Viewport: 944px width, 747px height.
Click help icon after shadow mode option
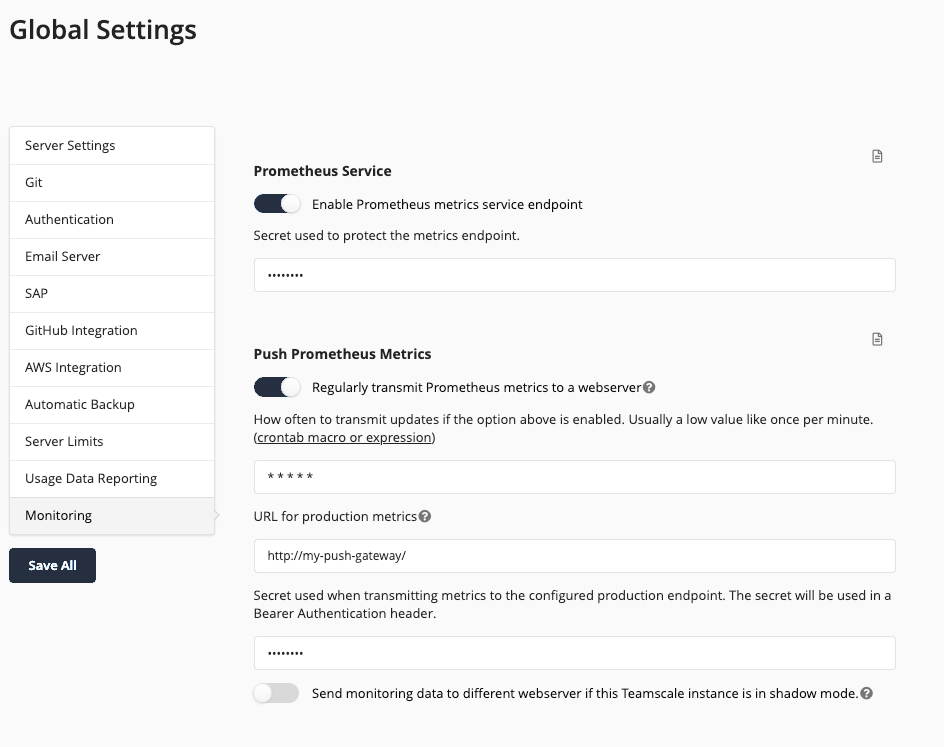click(866, 693)
